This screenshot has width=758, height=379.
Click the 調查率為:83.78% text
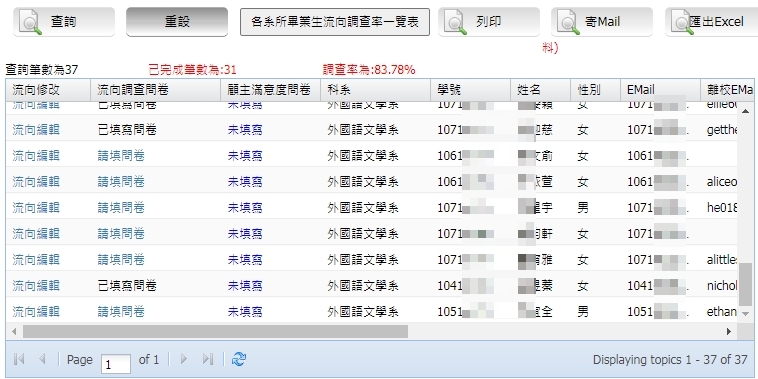pos(369,70)
